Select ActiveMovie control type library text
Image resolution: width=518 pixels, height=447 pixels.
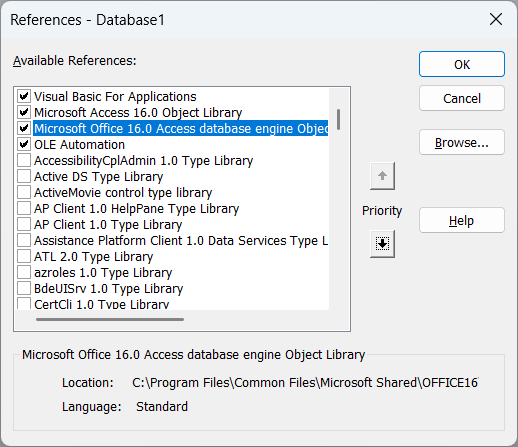(x=123, y=193)
